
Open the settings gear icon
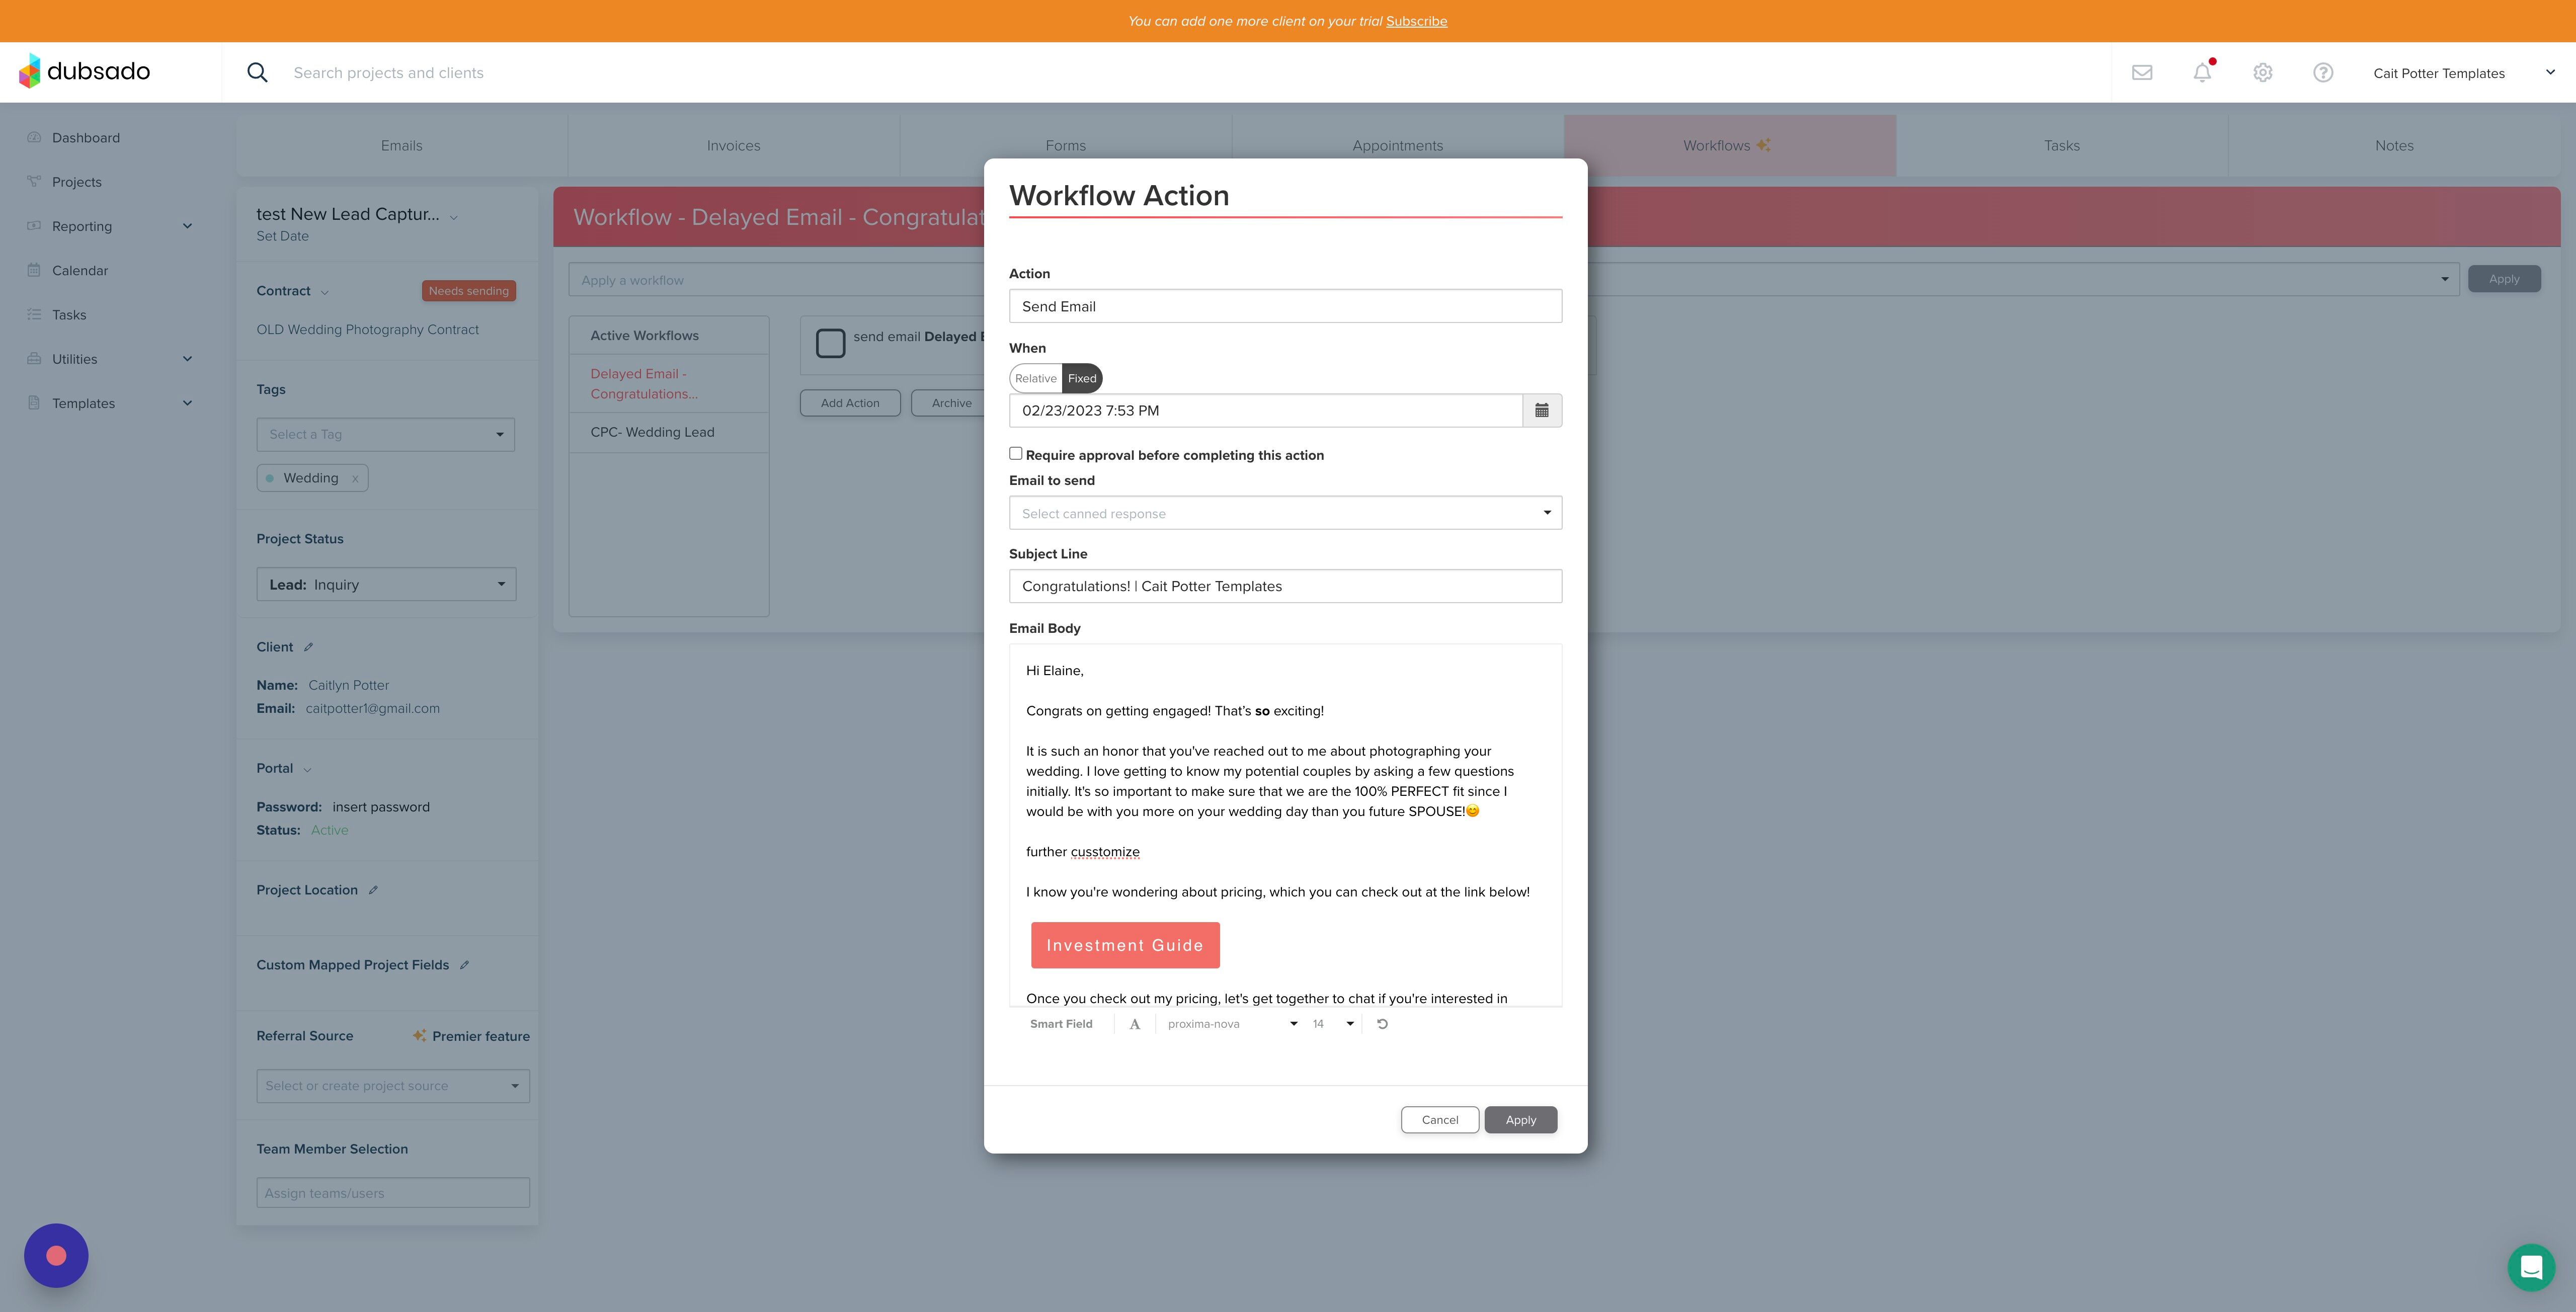click(2263, 73)
